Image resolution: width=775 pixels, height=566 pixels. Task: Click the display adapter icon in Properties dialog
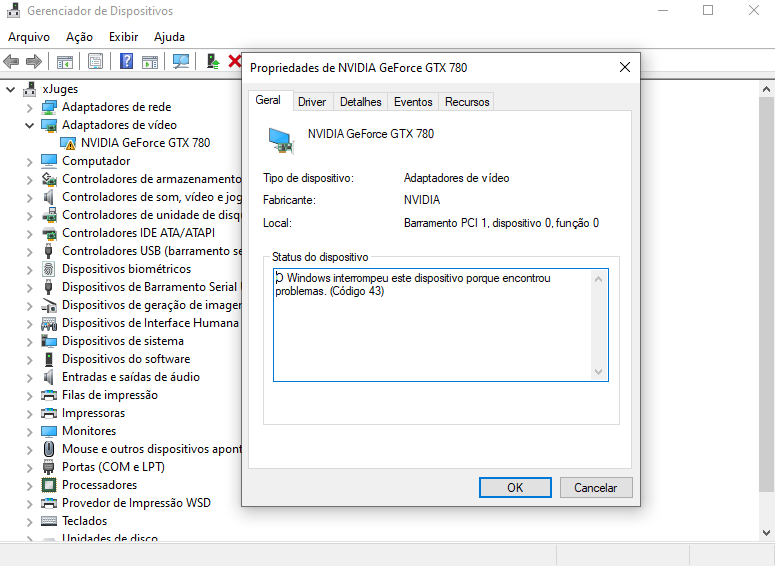pyautogui.click(x=281, y=140)
